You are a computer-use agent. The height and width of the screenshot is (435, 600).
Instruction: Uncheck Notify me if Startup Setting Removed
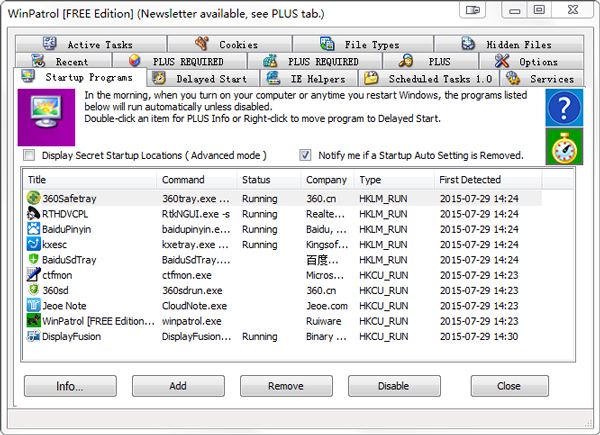pyautogui.click(x=305, y=155)
